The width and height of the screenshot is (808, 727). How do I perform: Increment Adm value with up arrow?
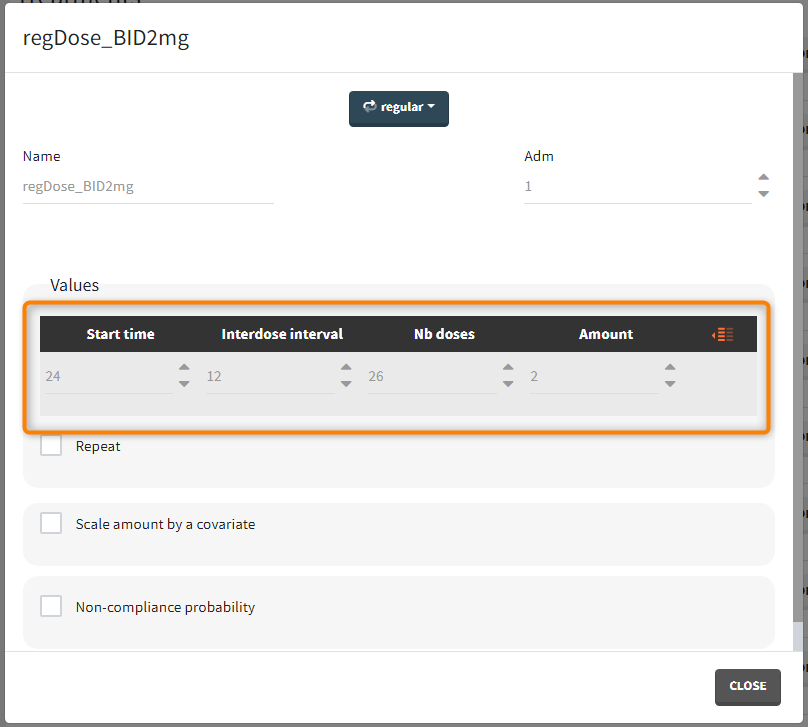pos(764,178)
